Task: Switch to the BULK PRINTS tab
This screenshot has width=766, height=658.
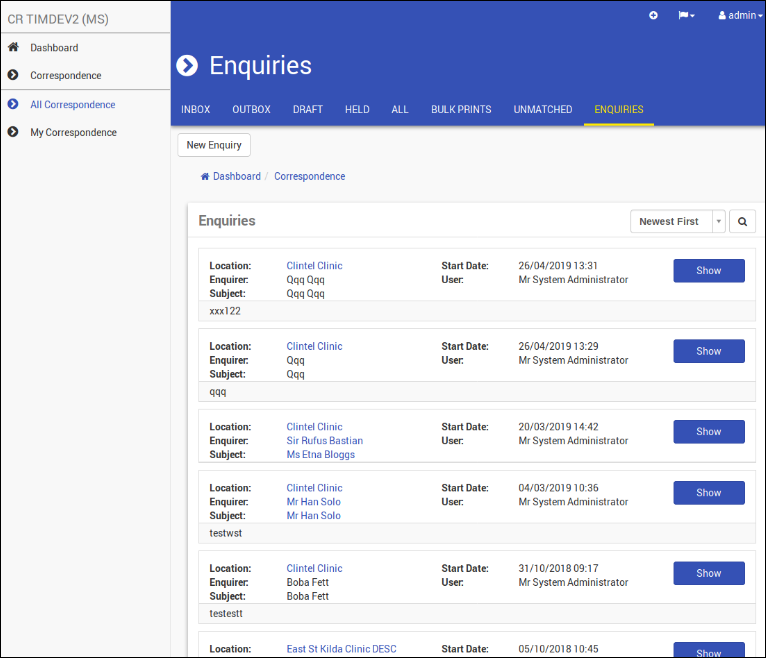Action: coord(461,109)
